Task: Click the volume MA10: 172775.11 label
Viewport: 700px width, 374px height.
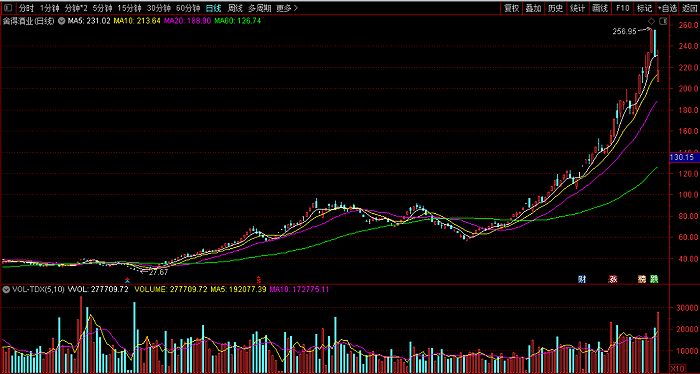Action: coord(299,289)
